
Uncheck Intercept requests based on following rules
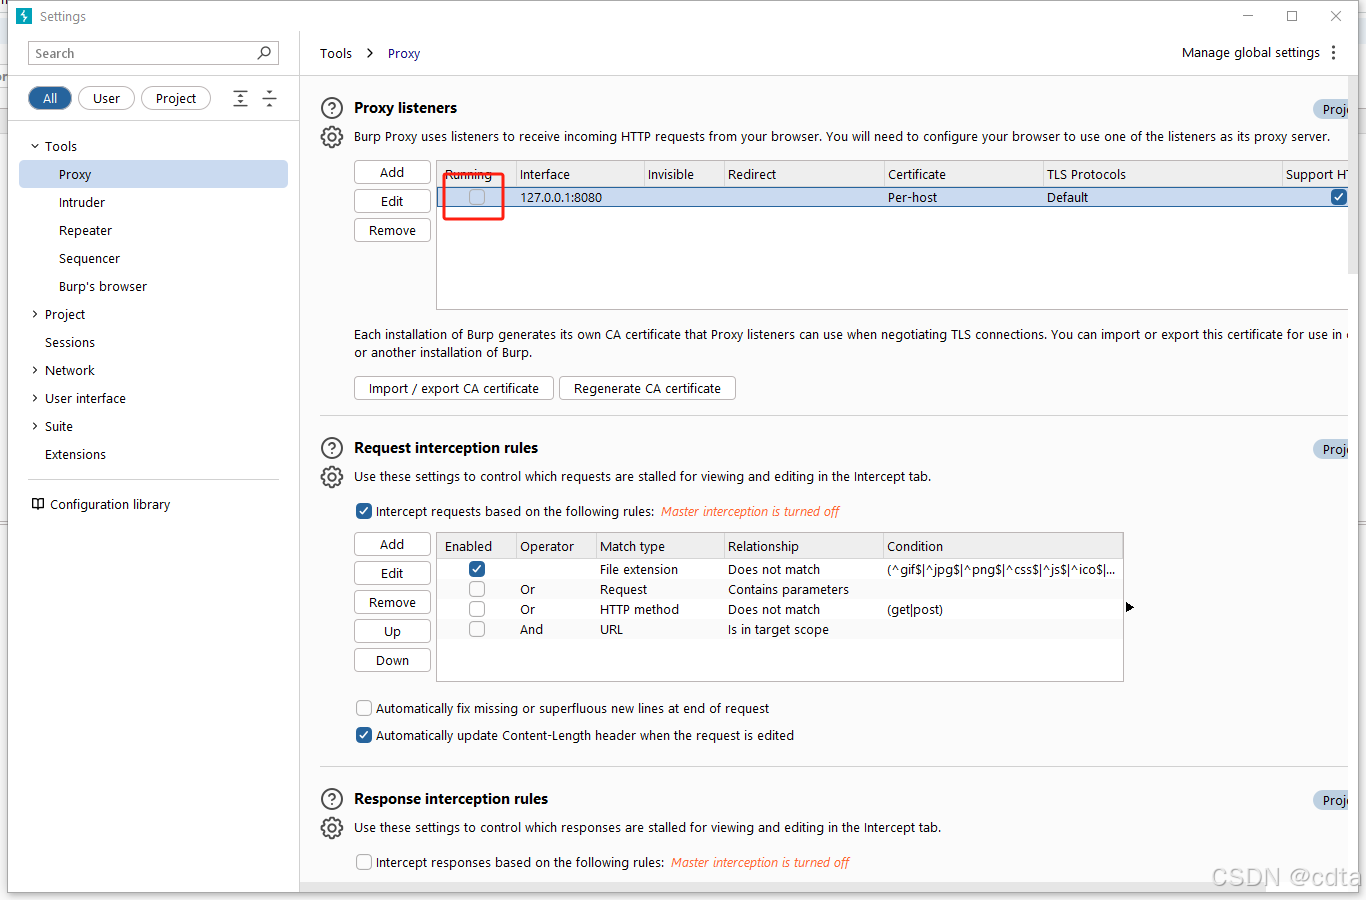tap(364, 511)
